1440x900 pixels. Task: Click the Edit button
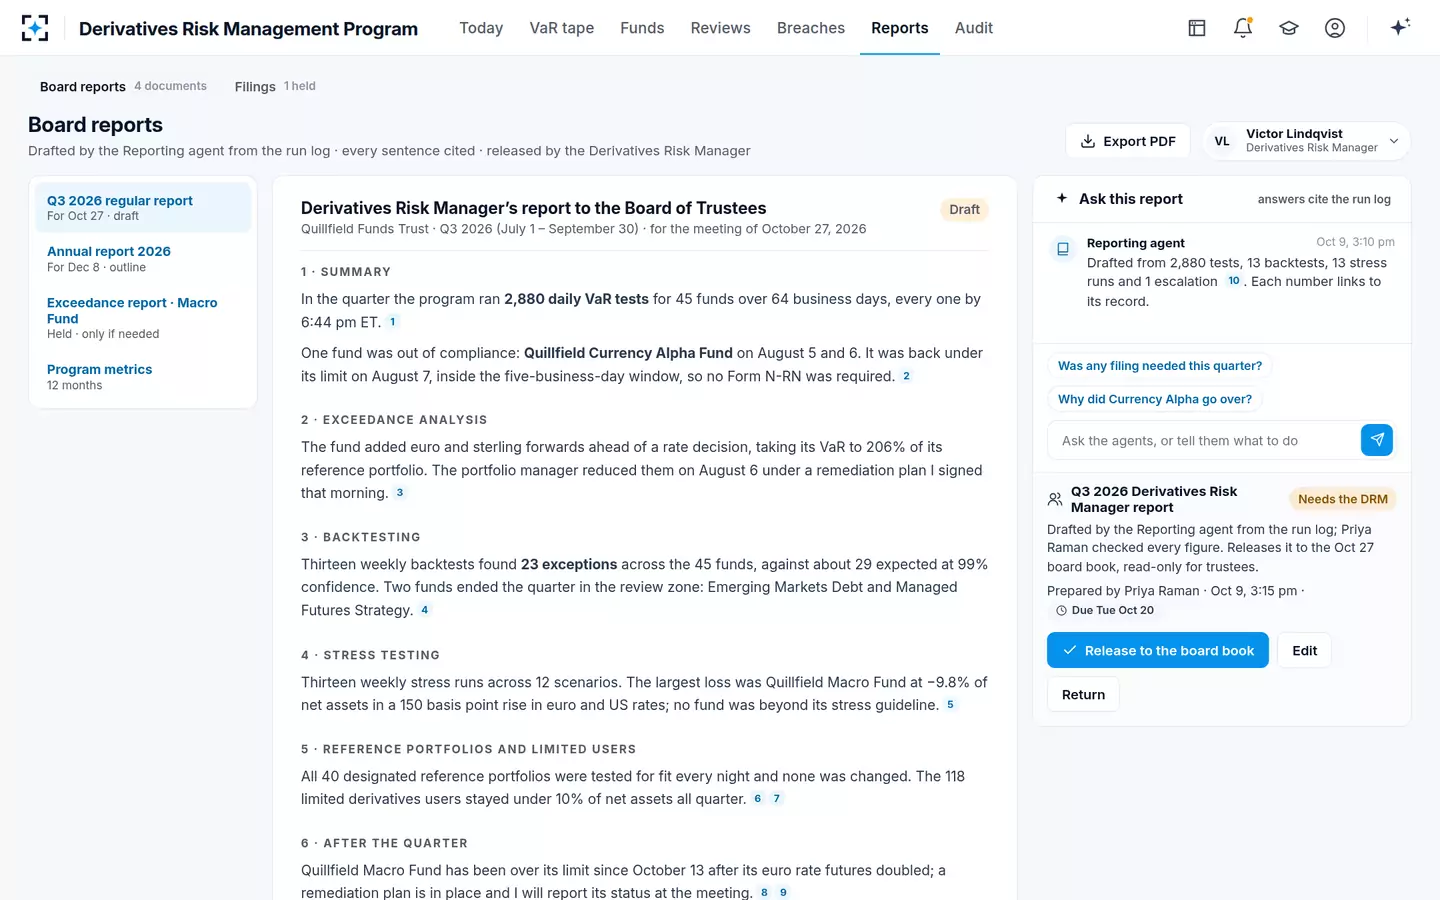[1305, 650]
